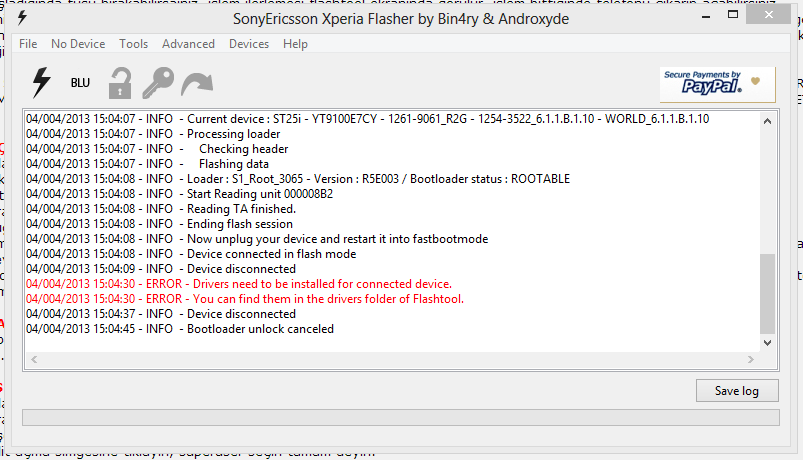
Task: Click log line 'Flashing data'
Action: pyautogui.click(x=147, y=164)
